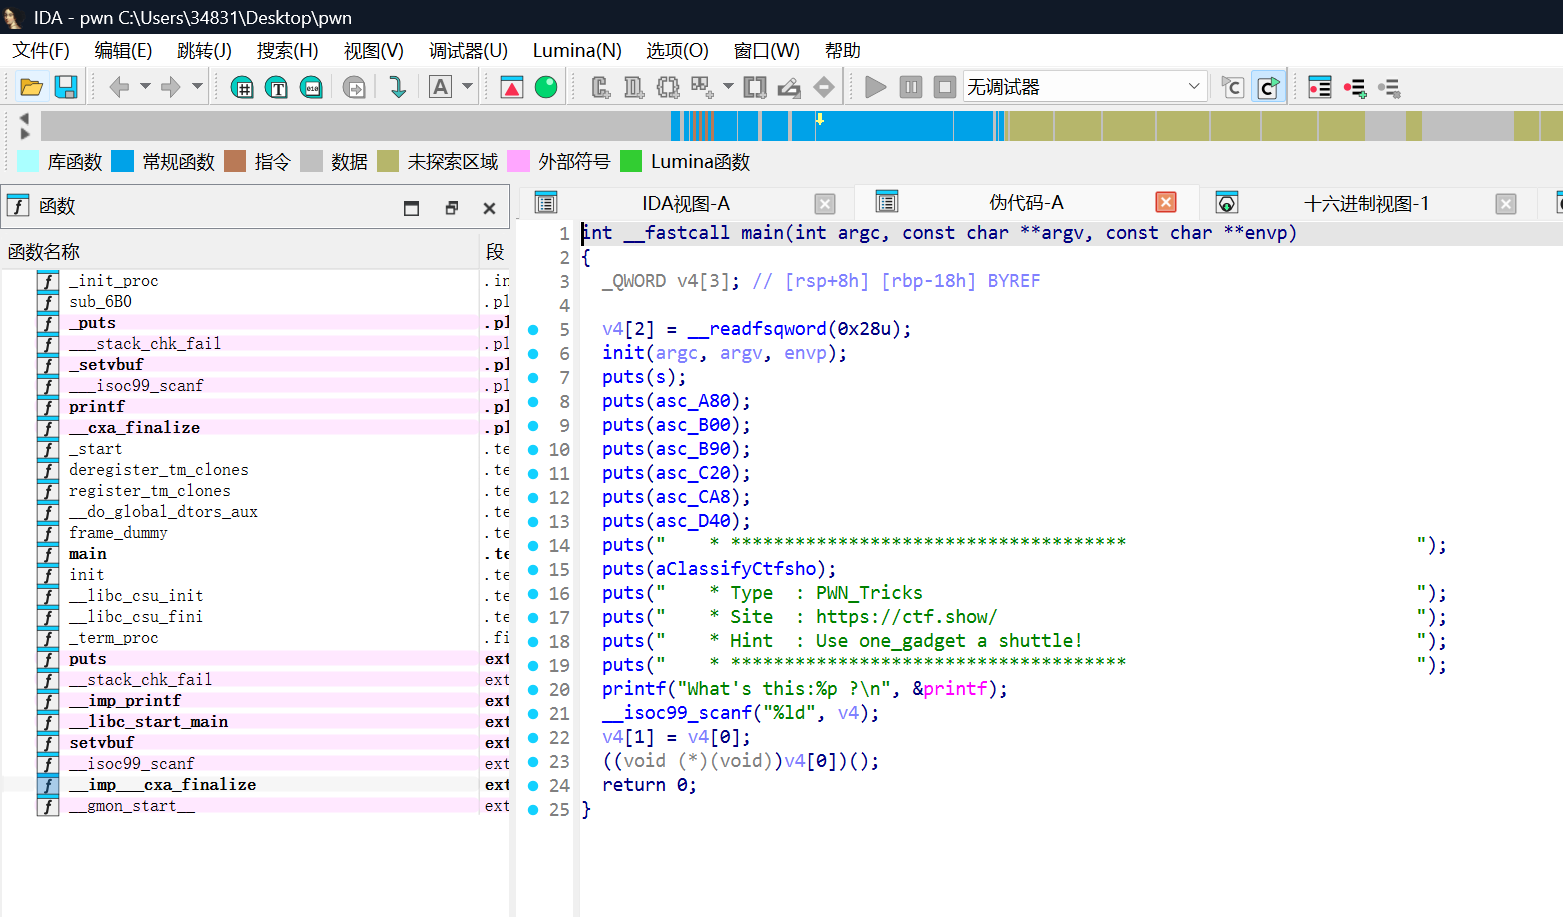The height and width of the screenshot is (917, 1563).
Task: Click the green circle toolbar icon
Action: [546, 87]
